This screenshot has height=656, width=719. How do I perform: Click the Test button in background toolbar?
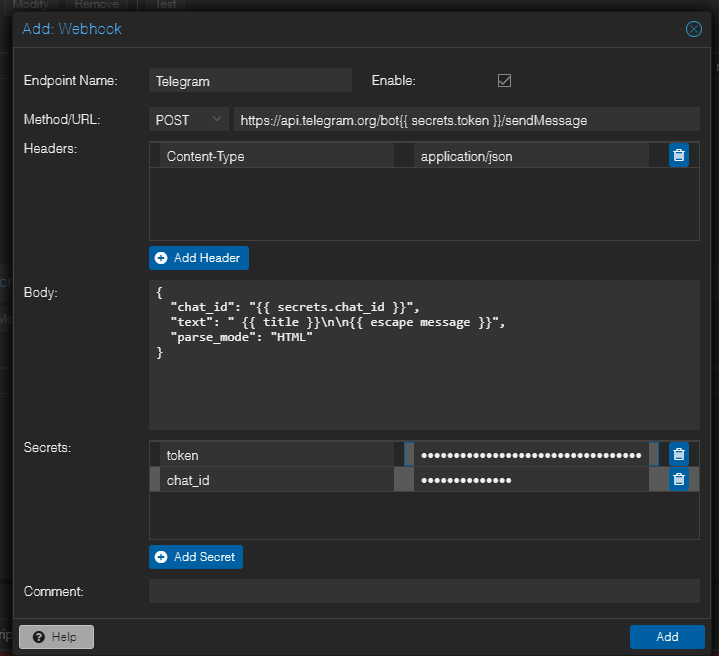point(166,5)
